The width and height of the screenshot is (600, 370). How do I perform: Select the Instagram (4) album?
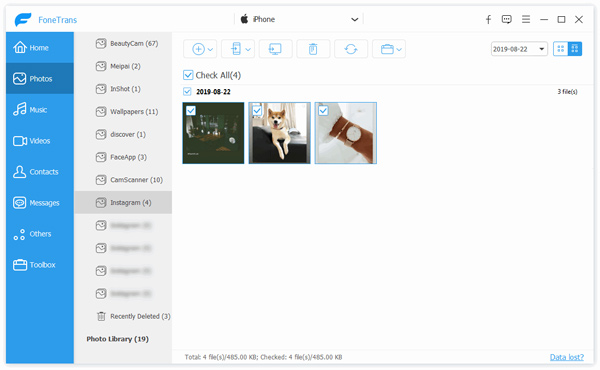pyautogui.click(x=124, y=202)
